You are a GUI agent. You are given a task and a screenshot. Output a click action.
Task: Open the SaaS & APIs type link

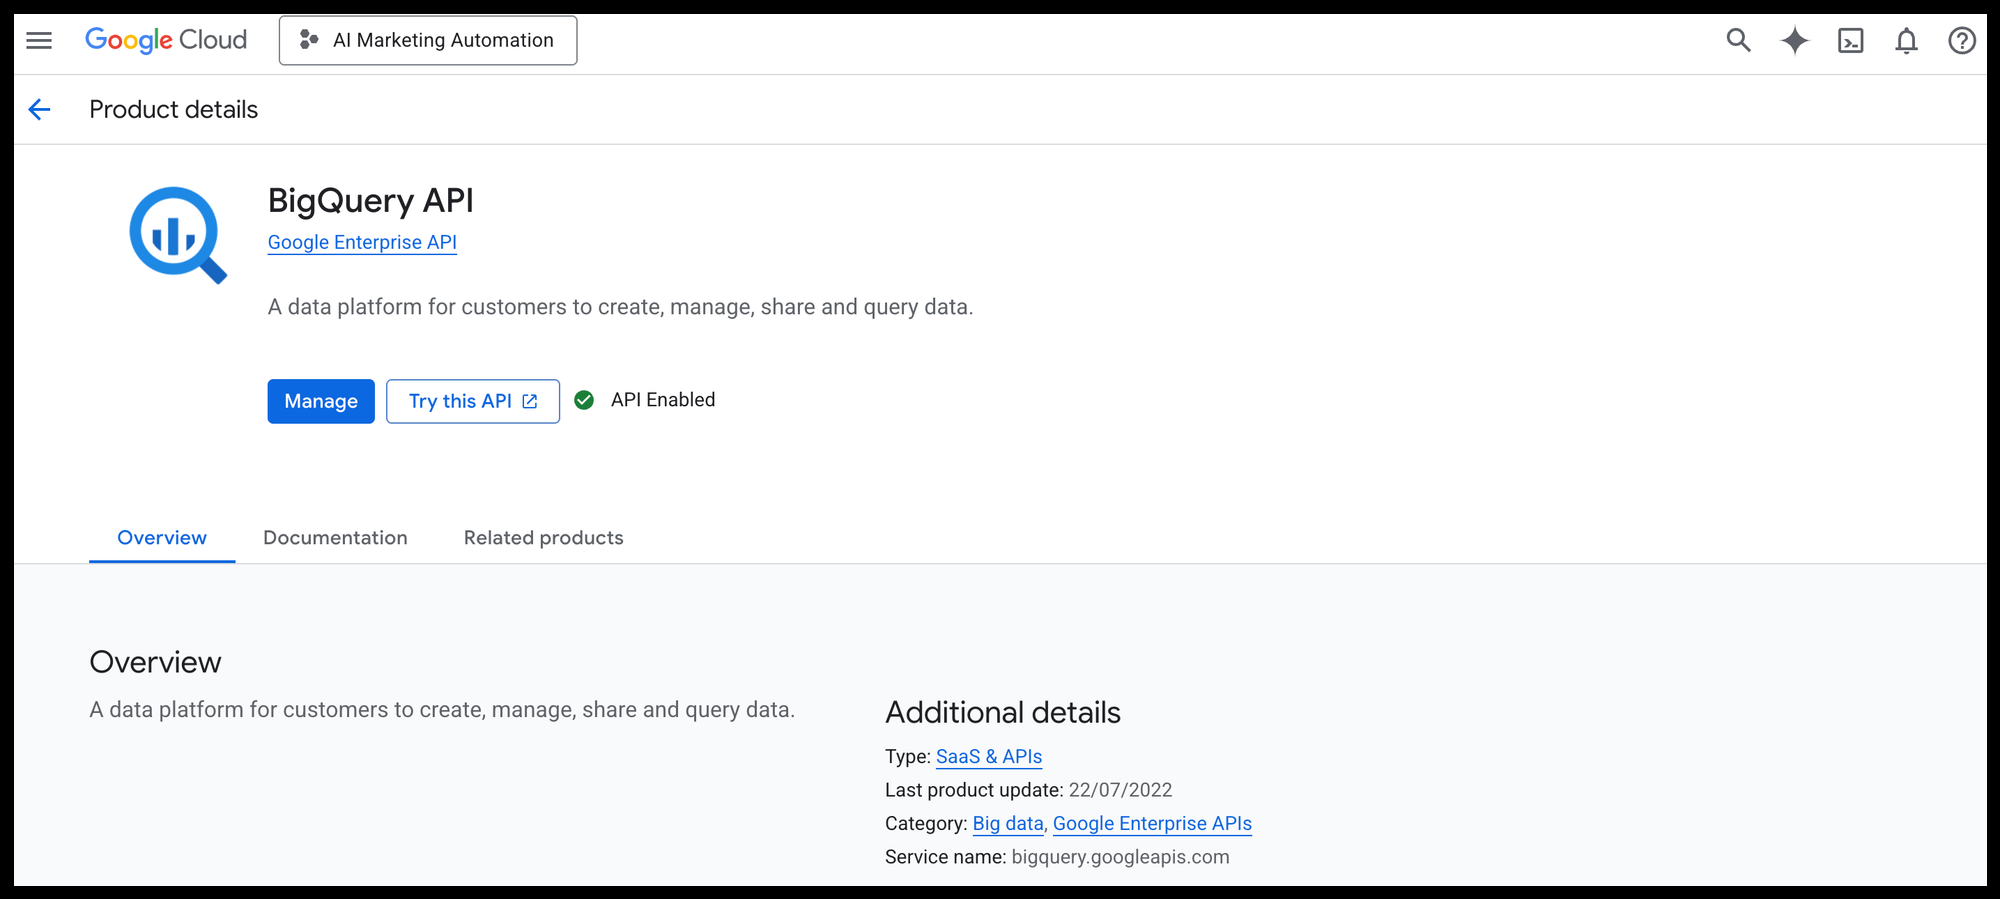[x=988, y=757]
